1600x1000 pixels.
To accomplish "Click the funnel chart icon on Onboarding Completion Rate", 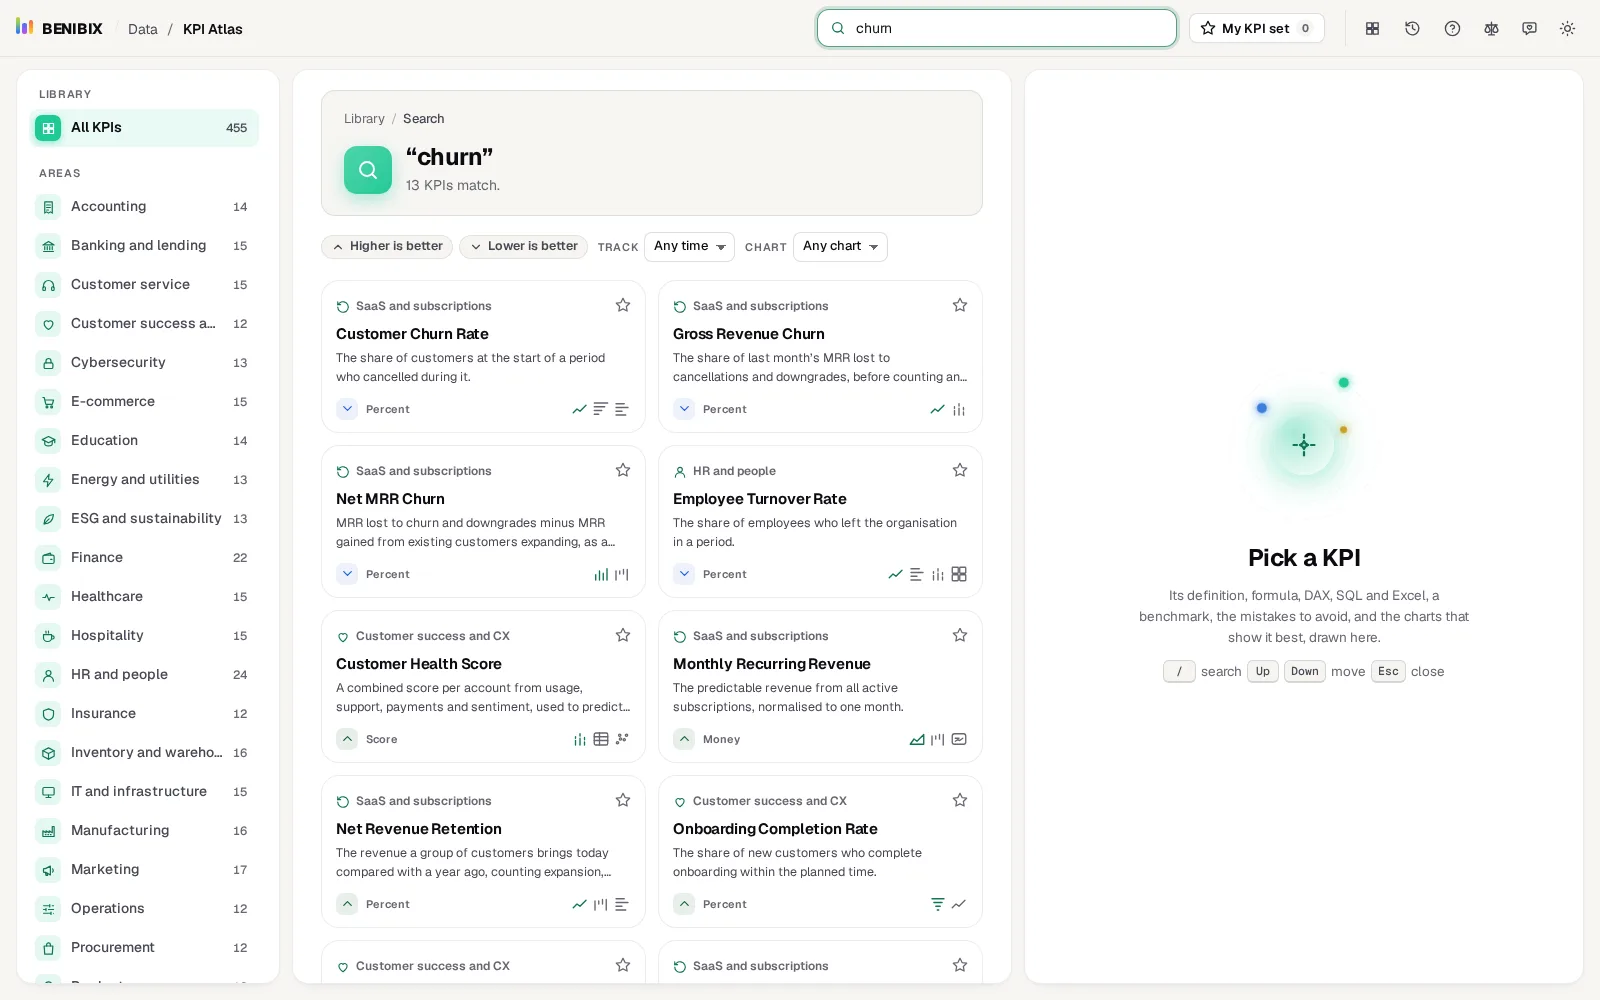I will coord(937,904).
